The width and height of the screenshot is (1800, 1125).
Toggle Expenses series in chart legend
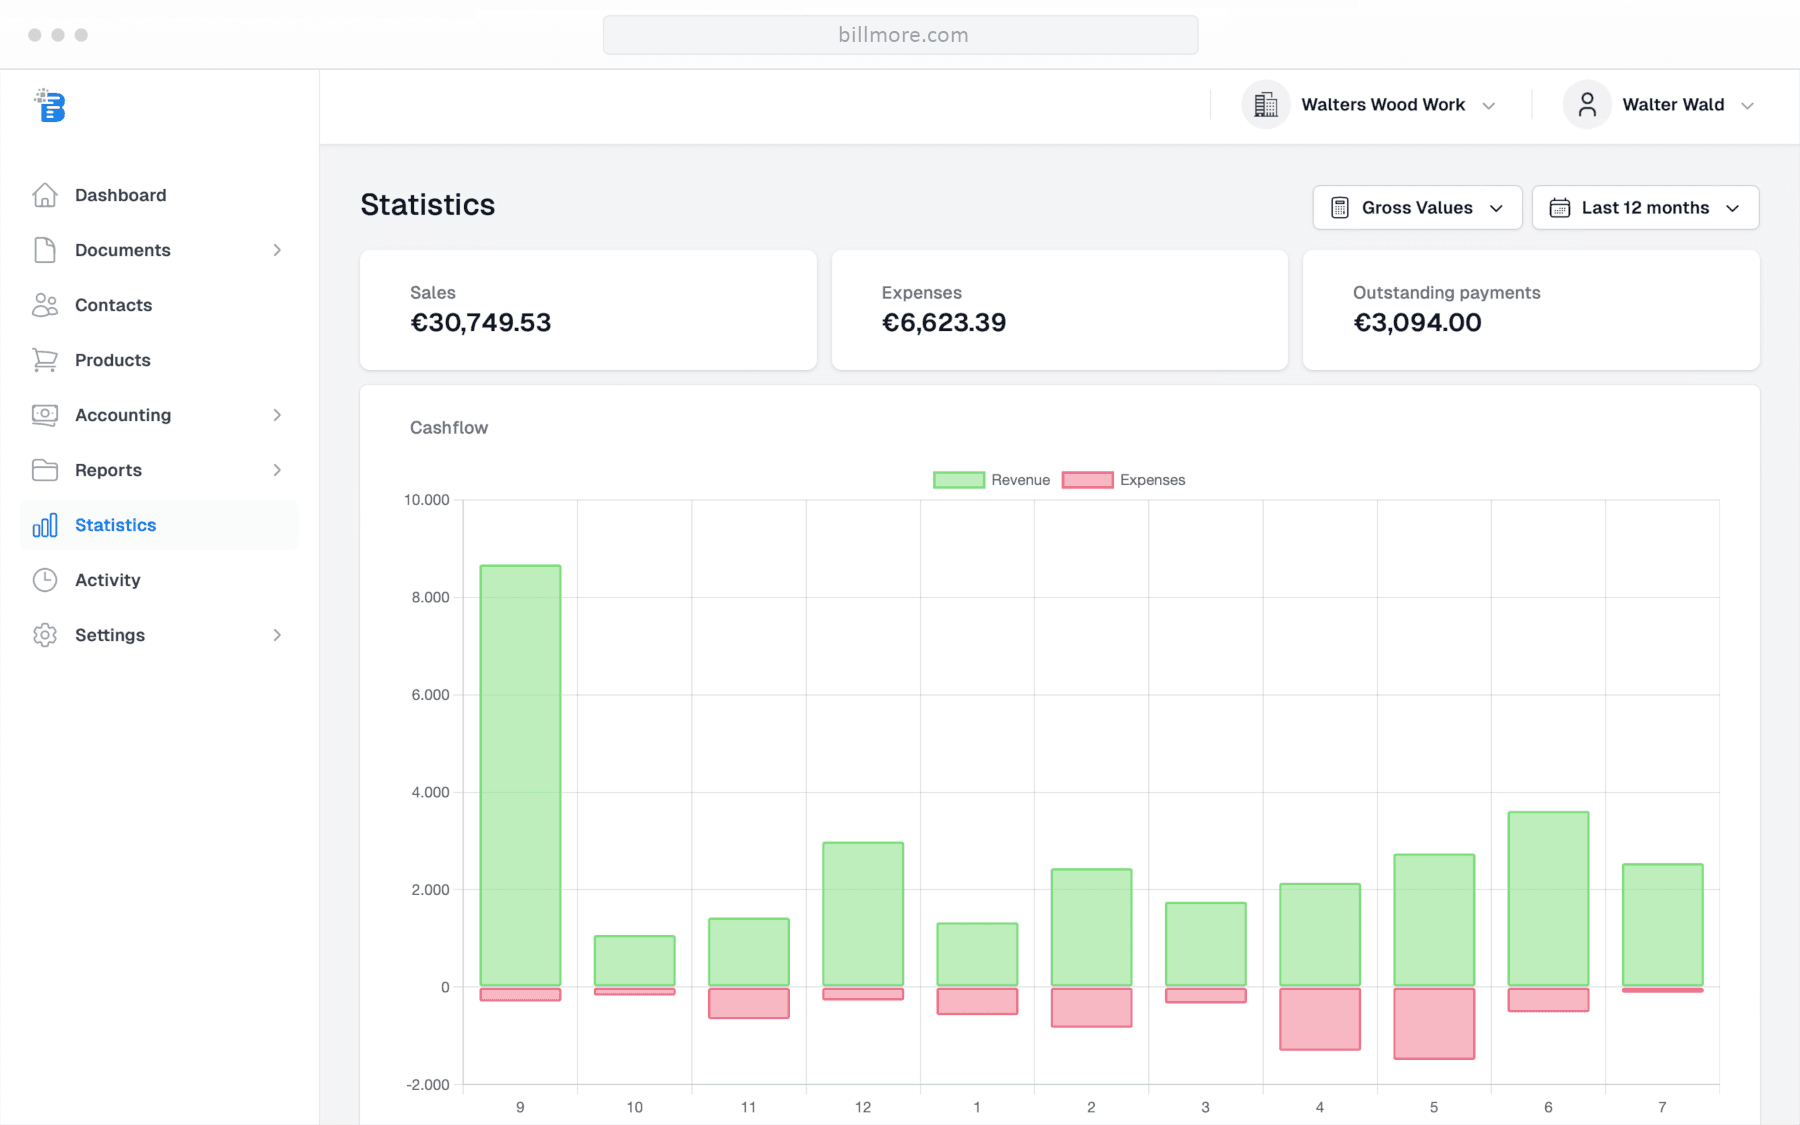coord(1124,480)
